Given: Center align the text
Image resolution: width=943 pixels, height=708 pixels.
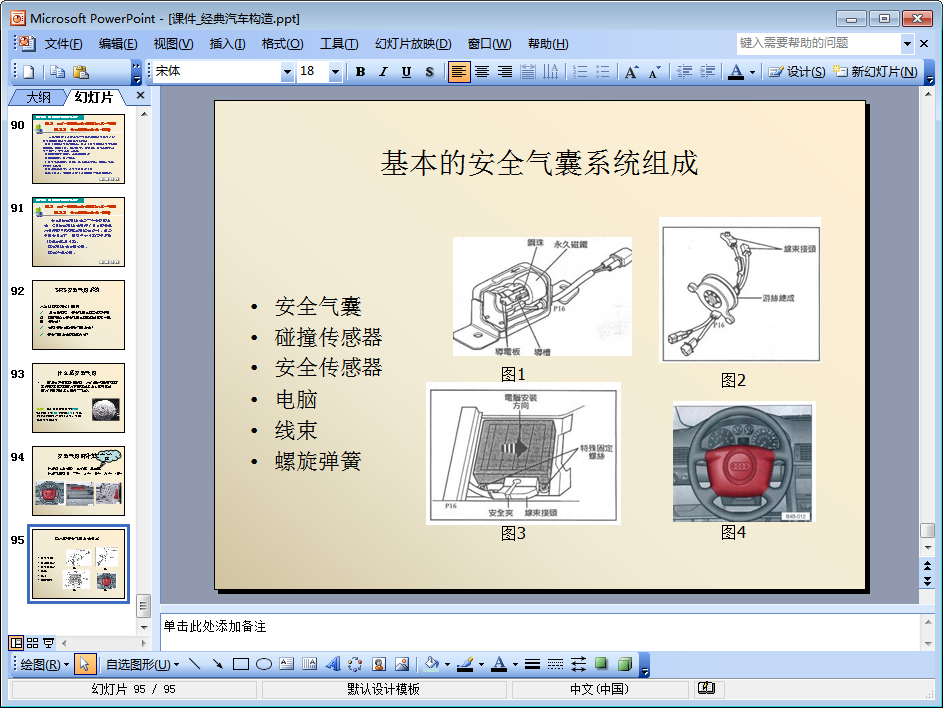Looking at the screenshot, I should [x=482, y=72].
